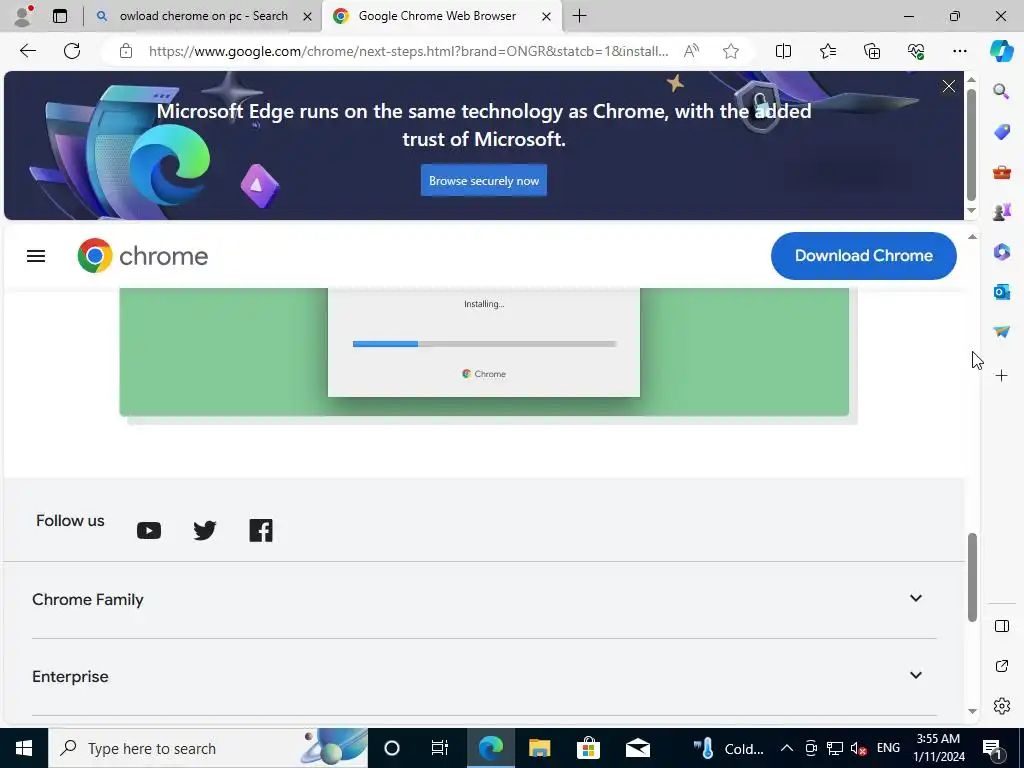Open File Explorer from the taskbar

(539, 748)
